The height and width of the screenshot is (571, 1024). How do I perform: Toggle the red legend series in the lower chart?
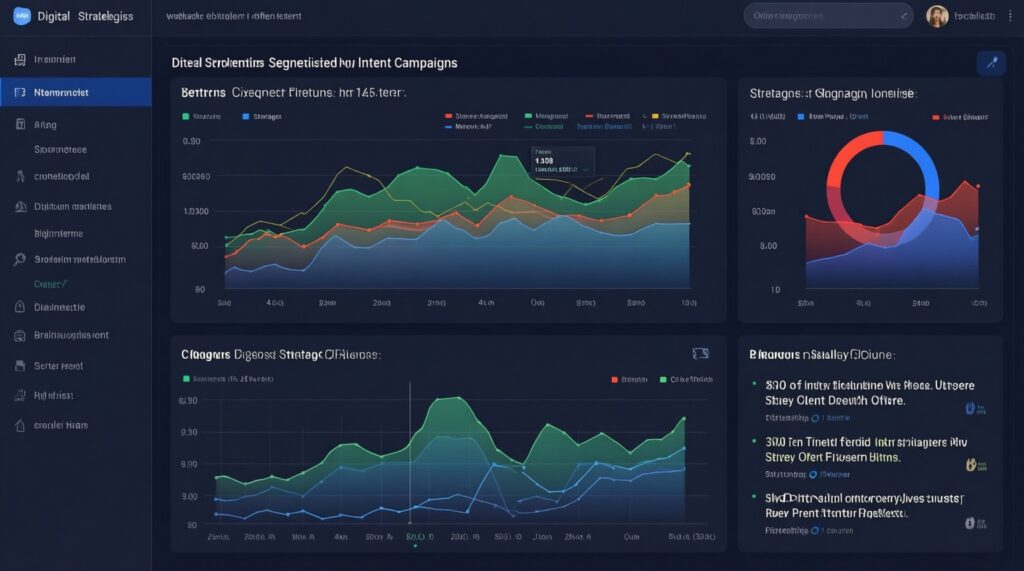coord(614,380)
